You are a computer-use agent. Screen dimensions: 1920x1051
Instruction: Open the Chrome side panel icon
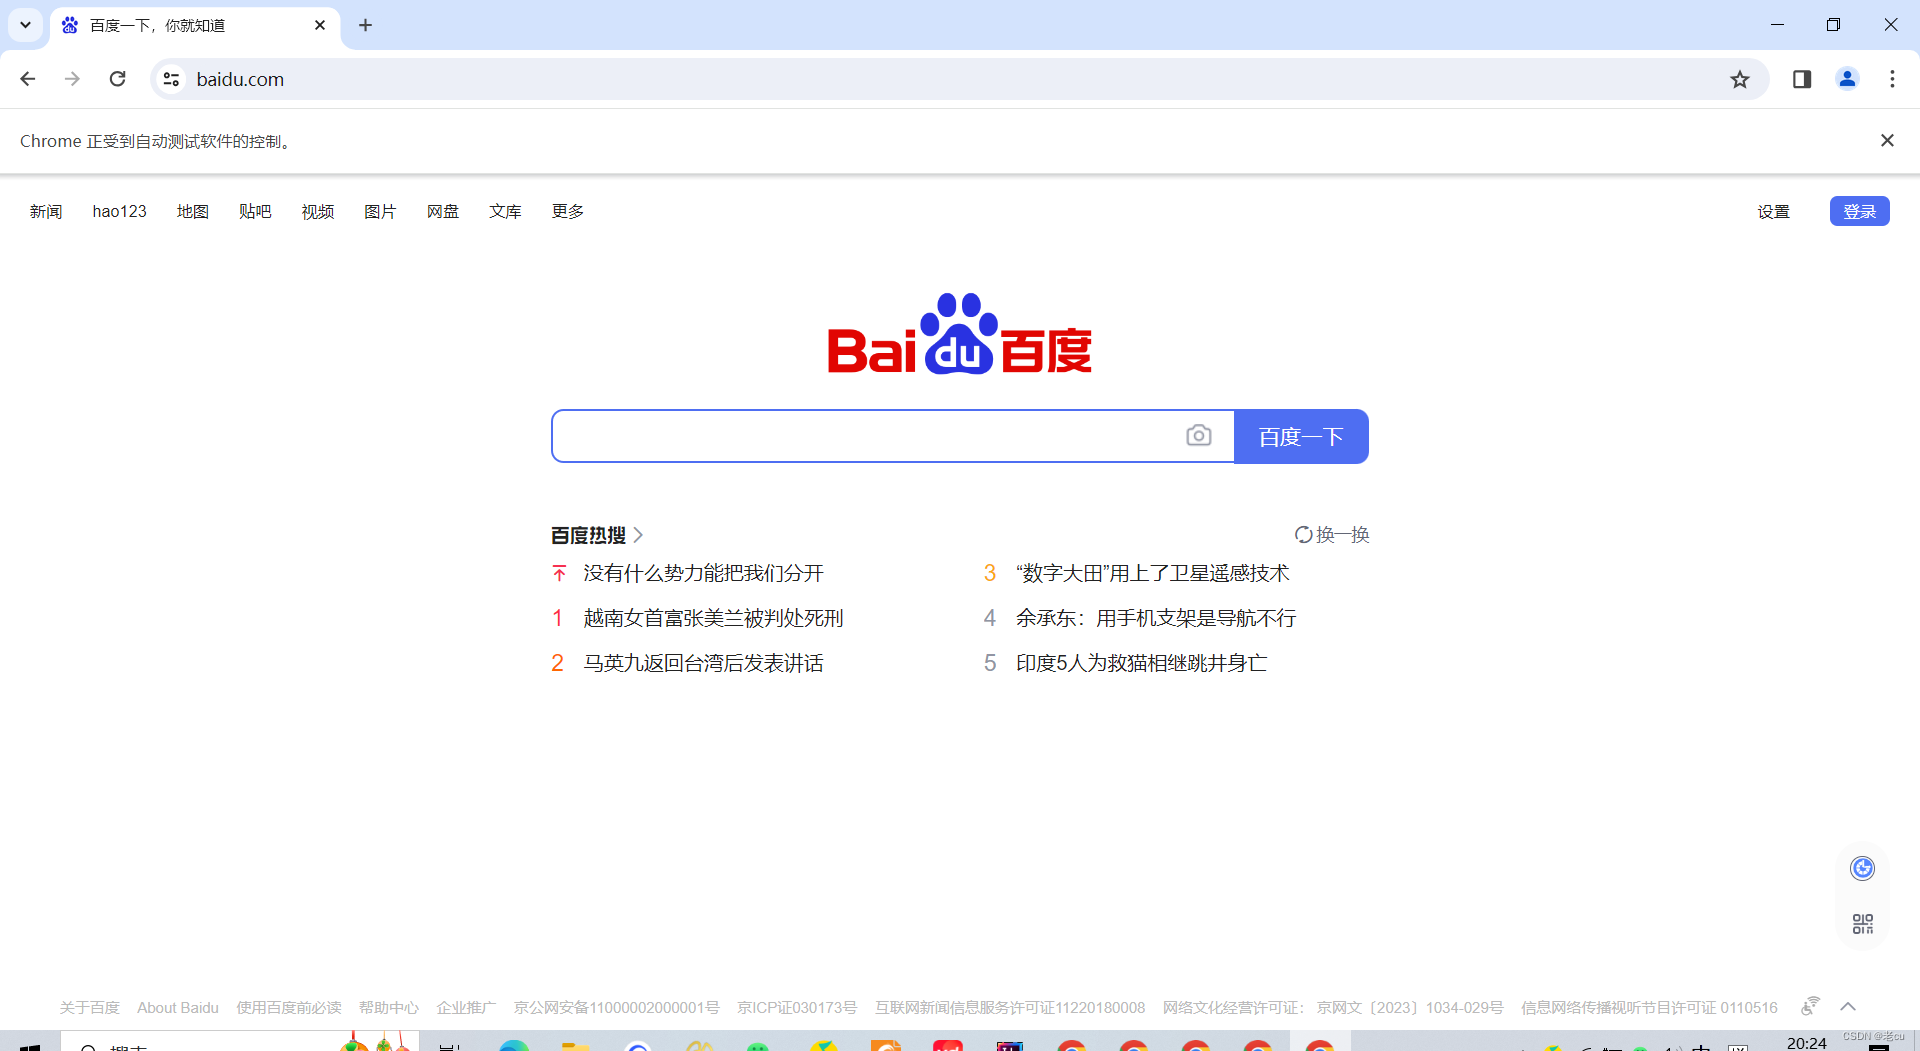click(1802, 79)
